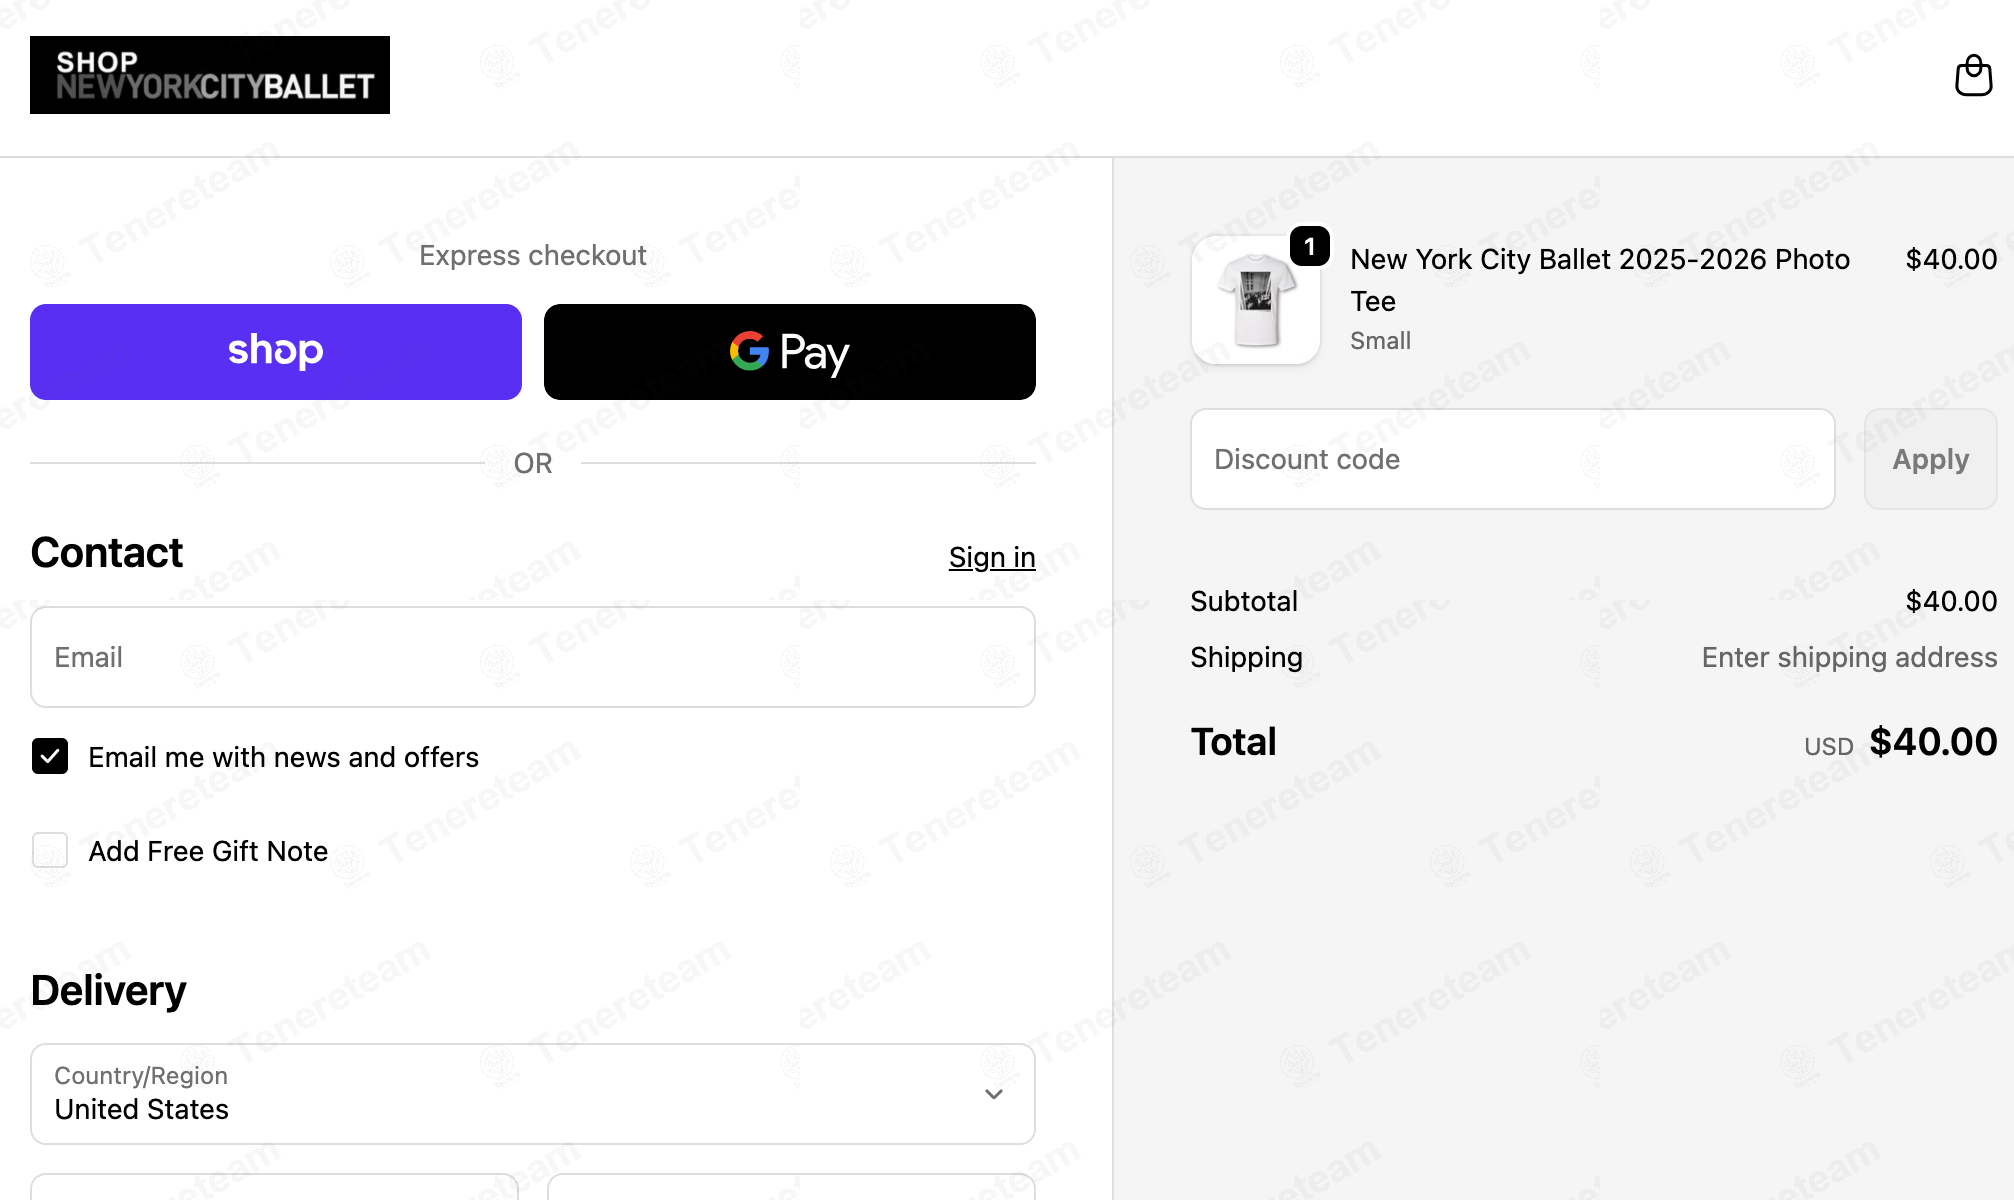Click the Delivery section heading
The height and width of the screenshot is (1200, 2014).
click(x=108, y=991)
